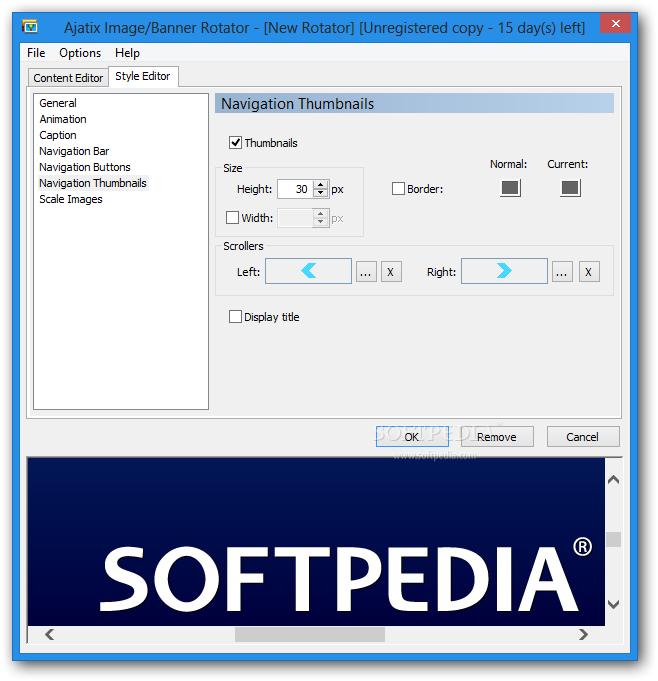
Task: Select Scale Images in the style list
Action: 71,199
